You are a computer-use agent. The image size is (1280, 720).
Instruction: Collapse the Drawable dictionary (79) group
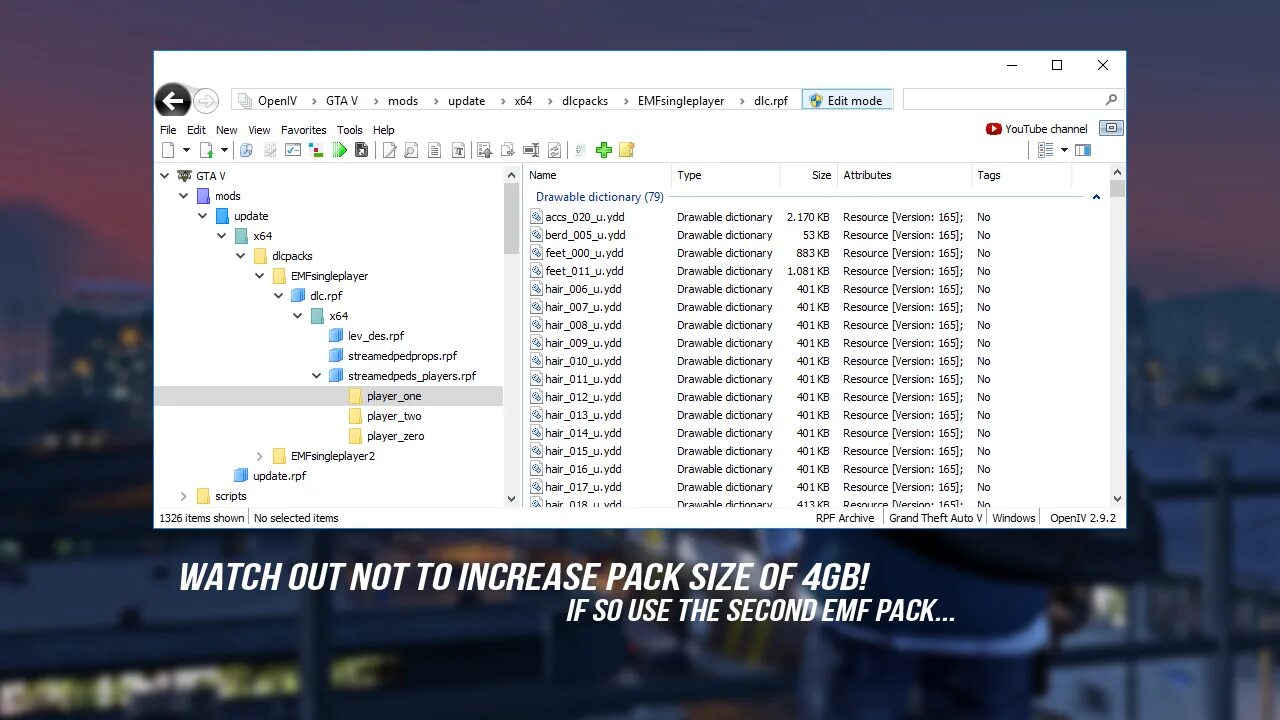pyautogui.click(x=1096, y=197)
